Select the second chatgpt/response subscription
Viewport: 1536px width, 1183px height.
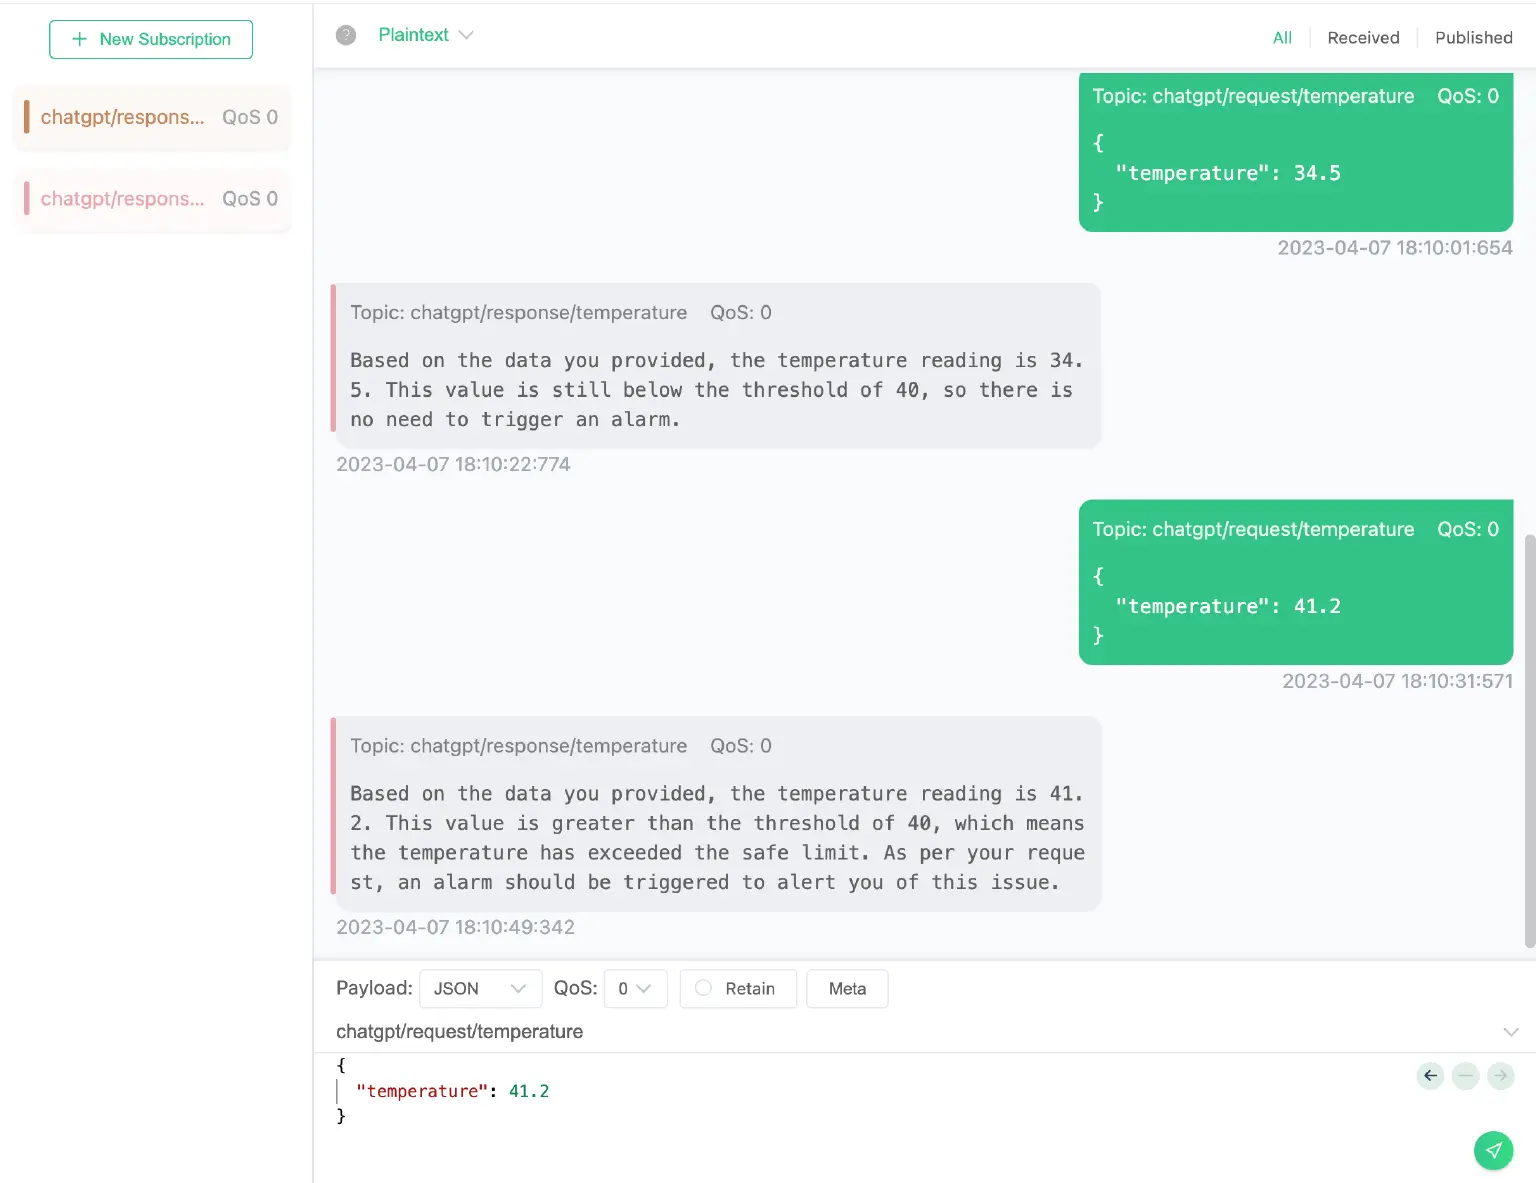151,199
